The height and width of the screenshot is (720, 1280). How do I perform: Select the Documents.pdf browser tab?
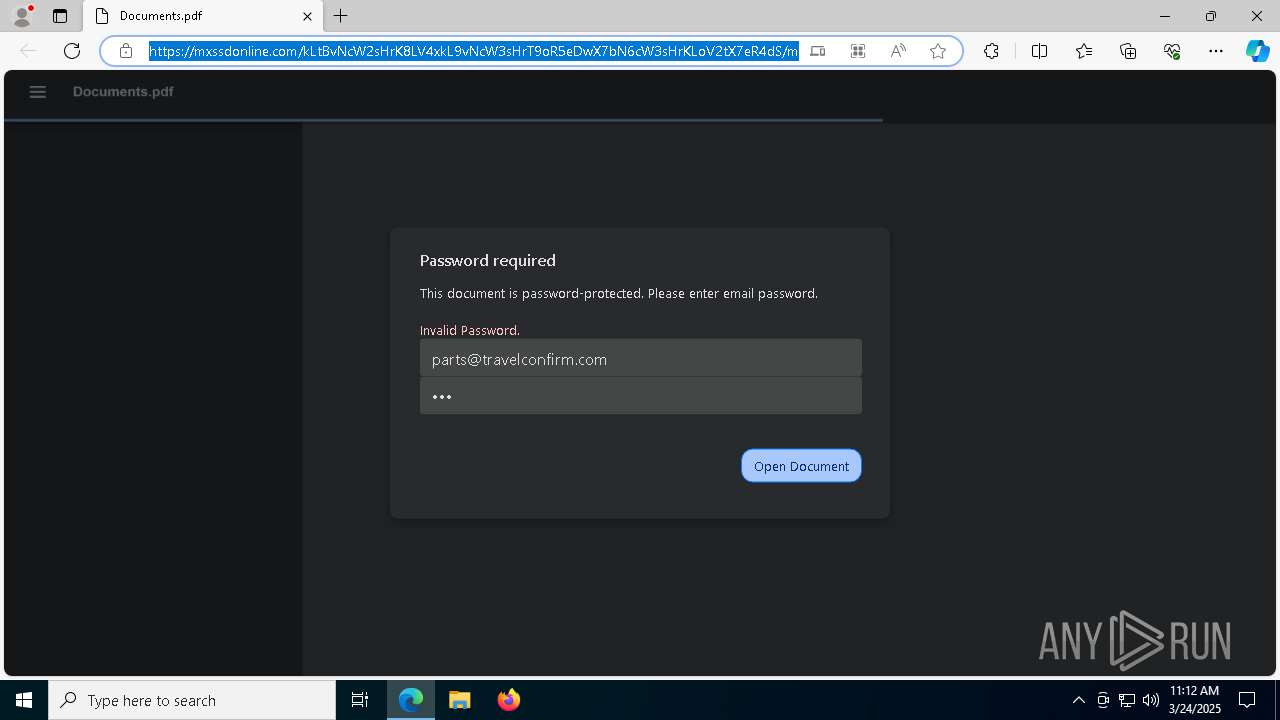point(204,16)
